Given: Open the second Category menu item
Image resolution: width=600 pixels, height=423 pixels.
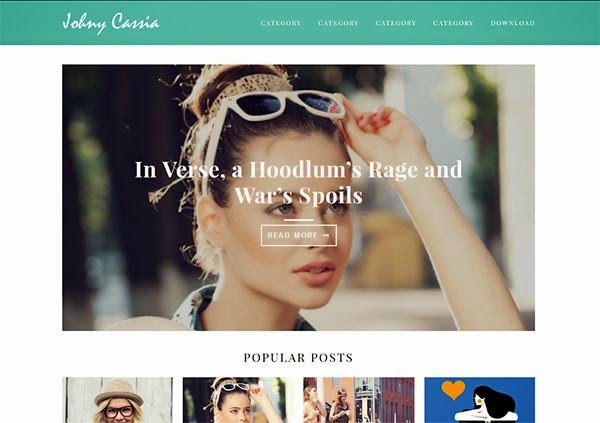Looking at the screenshot, I should click(338, 23).
